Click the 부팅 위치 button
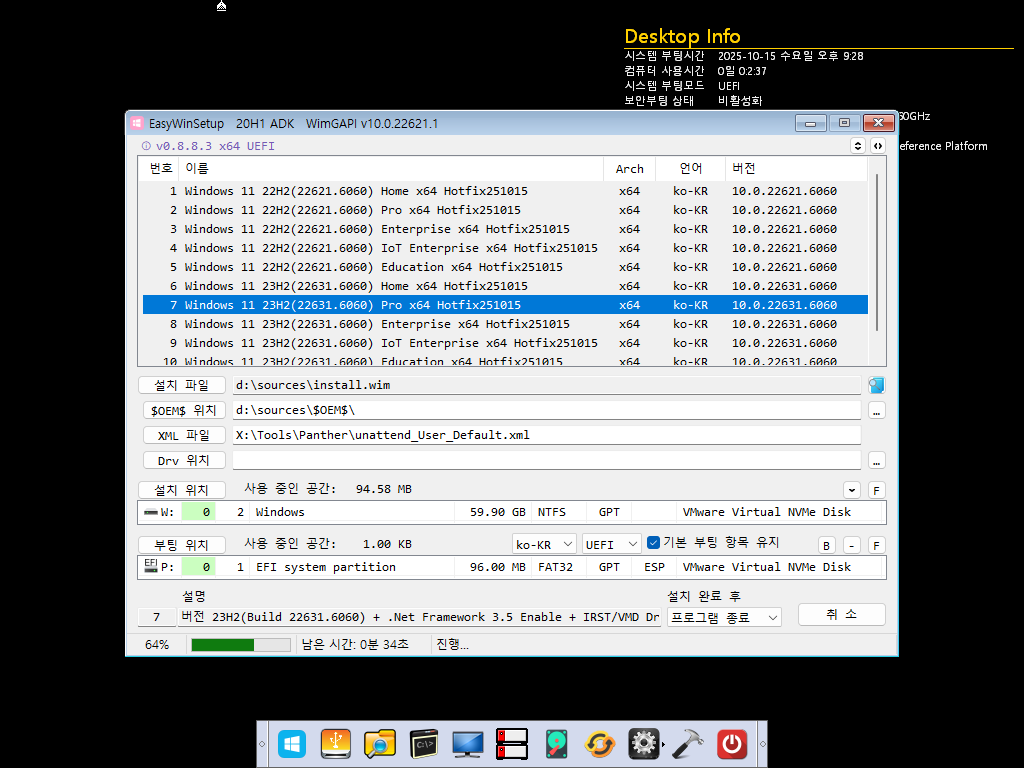This screenshot has height=768, width=1024. 182,545
